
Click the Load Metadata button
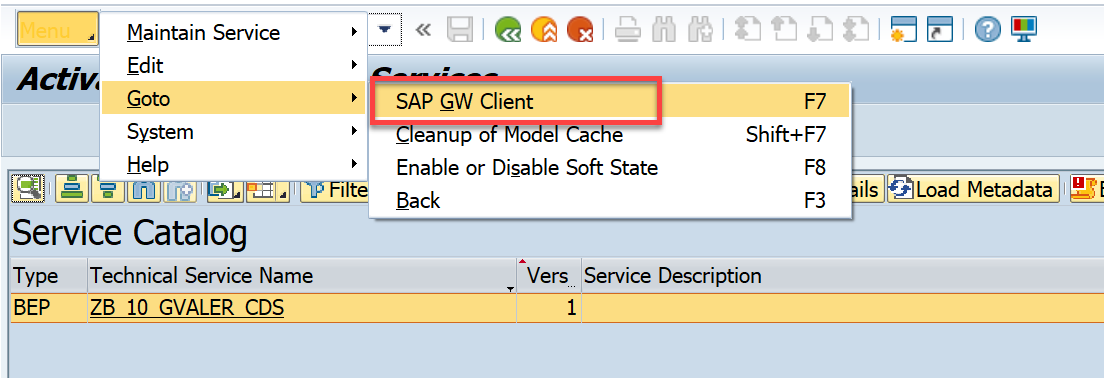[973, 189]
